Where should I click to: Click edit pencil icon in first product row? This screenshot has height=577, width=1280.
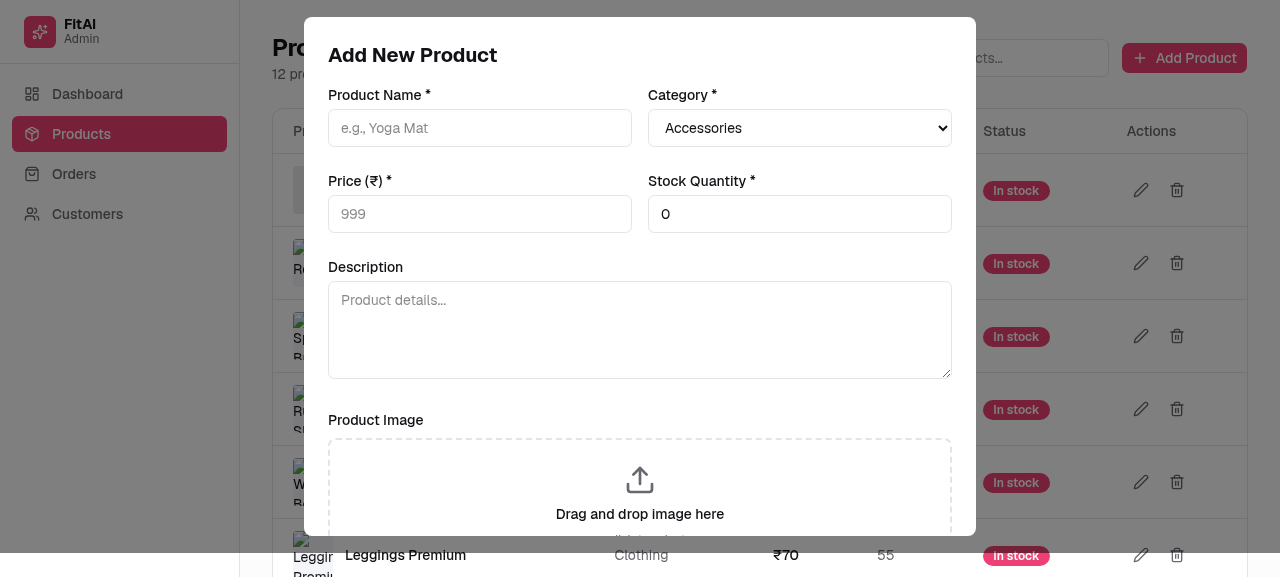(x=1141, y=190)
